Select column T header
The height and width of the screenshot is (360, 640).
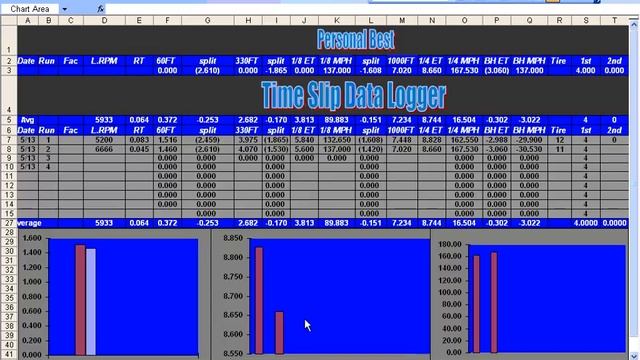click(x=614, y=20)
